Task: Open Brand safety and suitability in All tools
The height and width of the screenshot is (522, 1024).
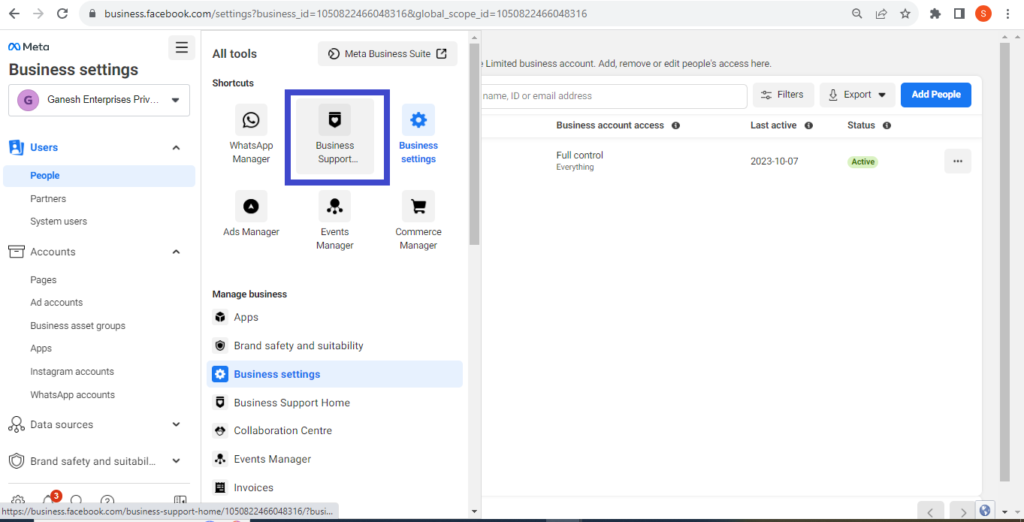Action: 334,346
